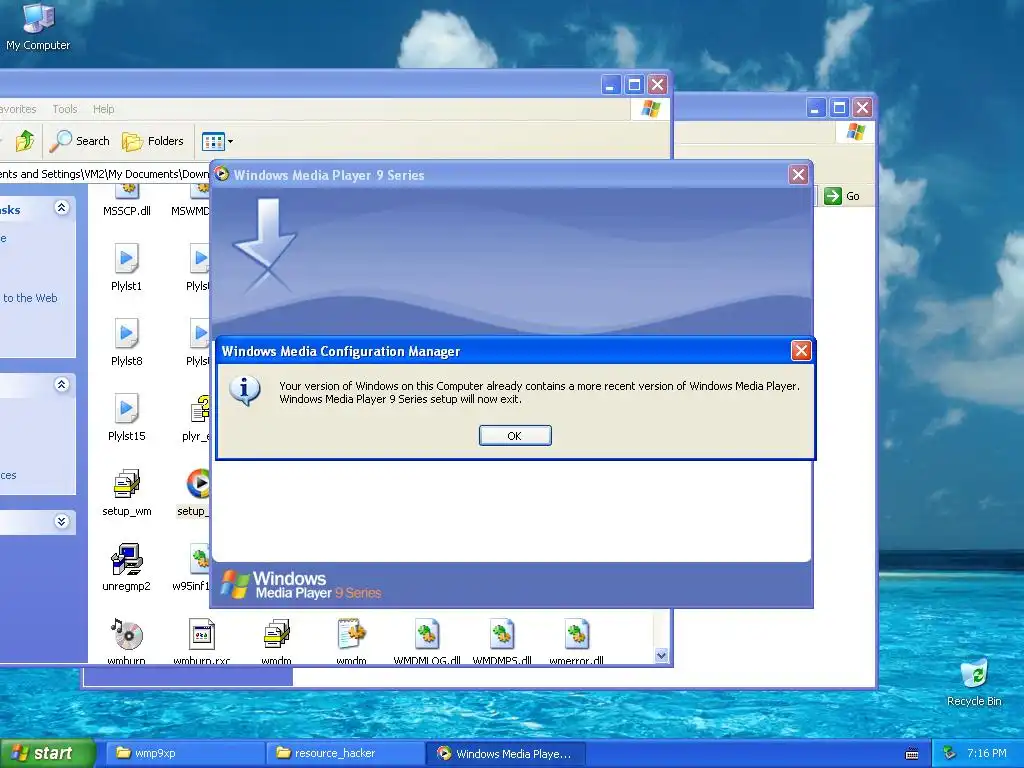Image resolution: width=1024 pixels, height=768 pixels.
Task: Click the Up folder toolbar icon
Action: click(x=25, y=140)
